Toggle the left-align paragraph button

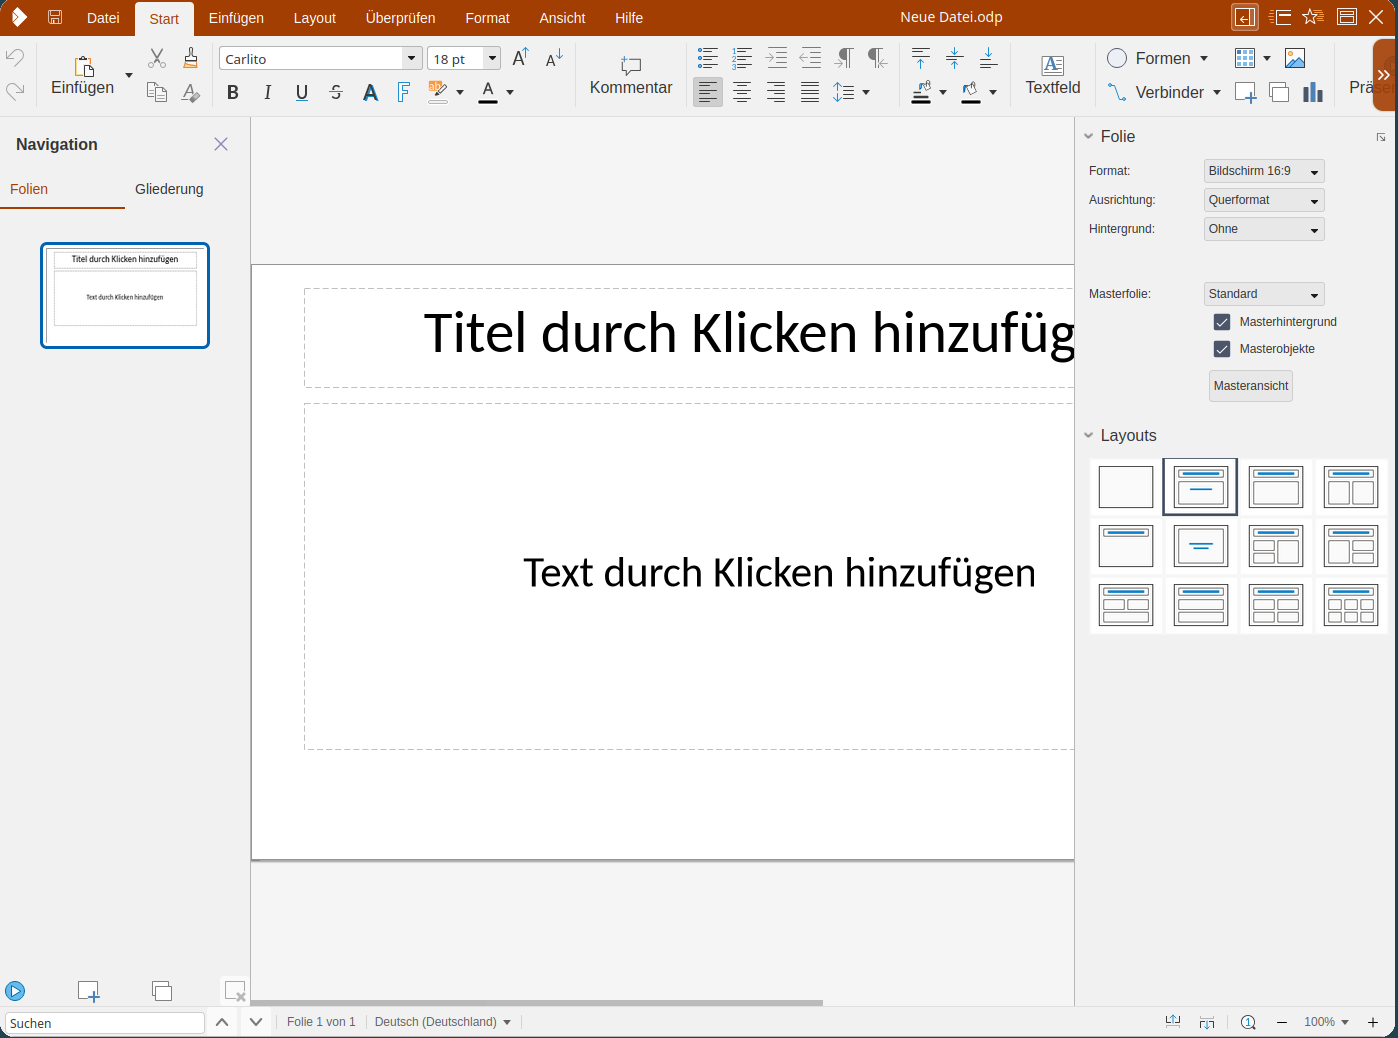[x=708, y=93]
